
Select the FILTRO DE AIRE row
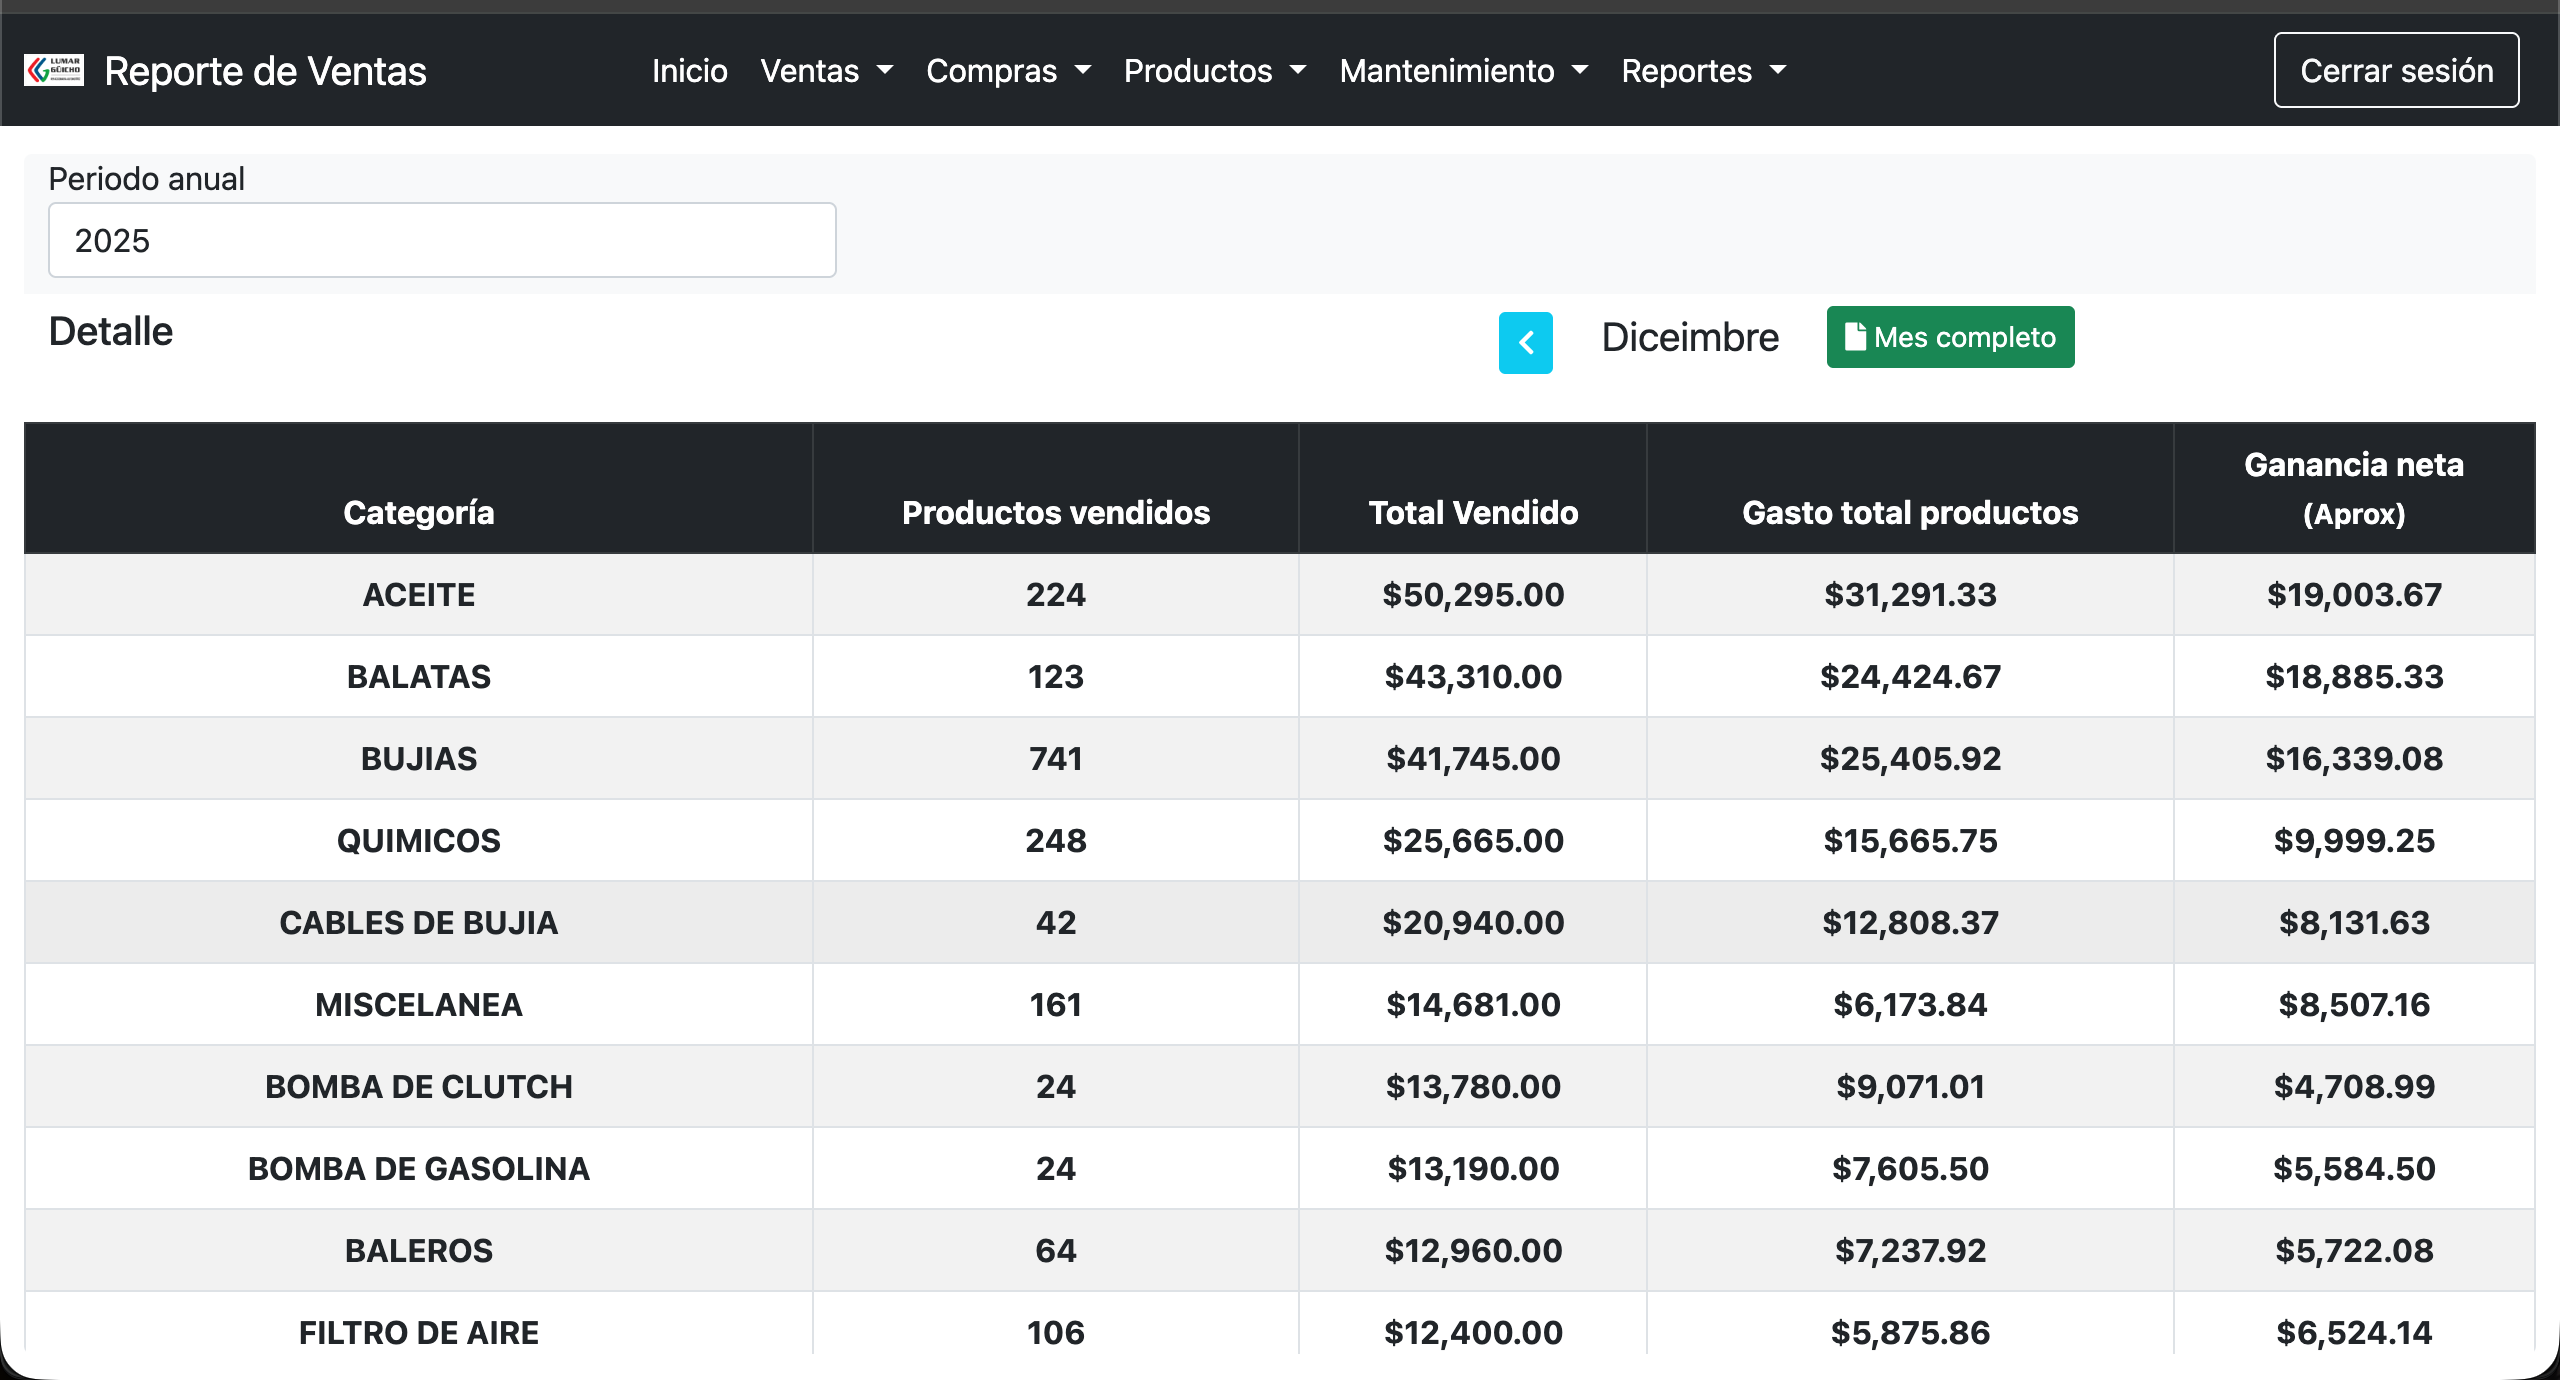coord(418,1331)
